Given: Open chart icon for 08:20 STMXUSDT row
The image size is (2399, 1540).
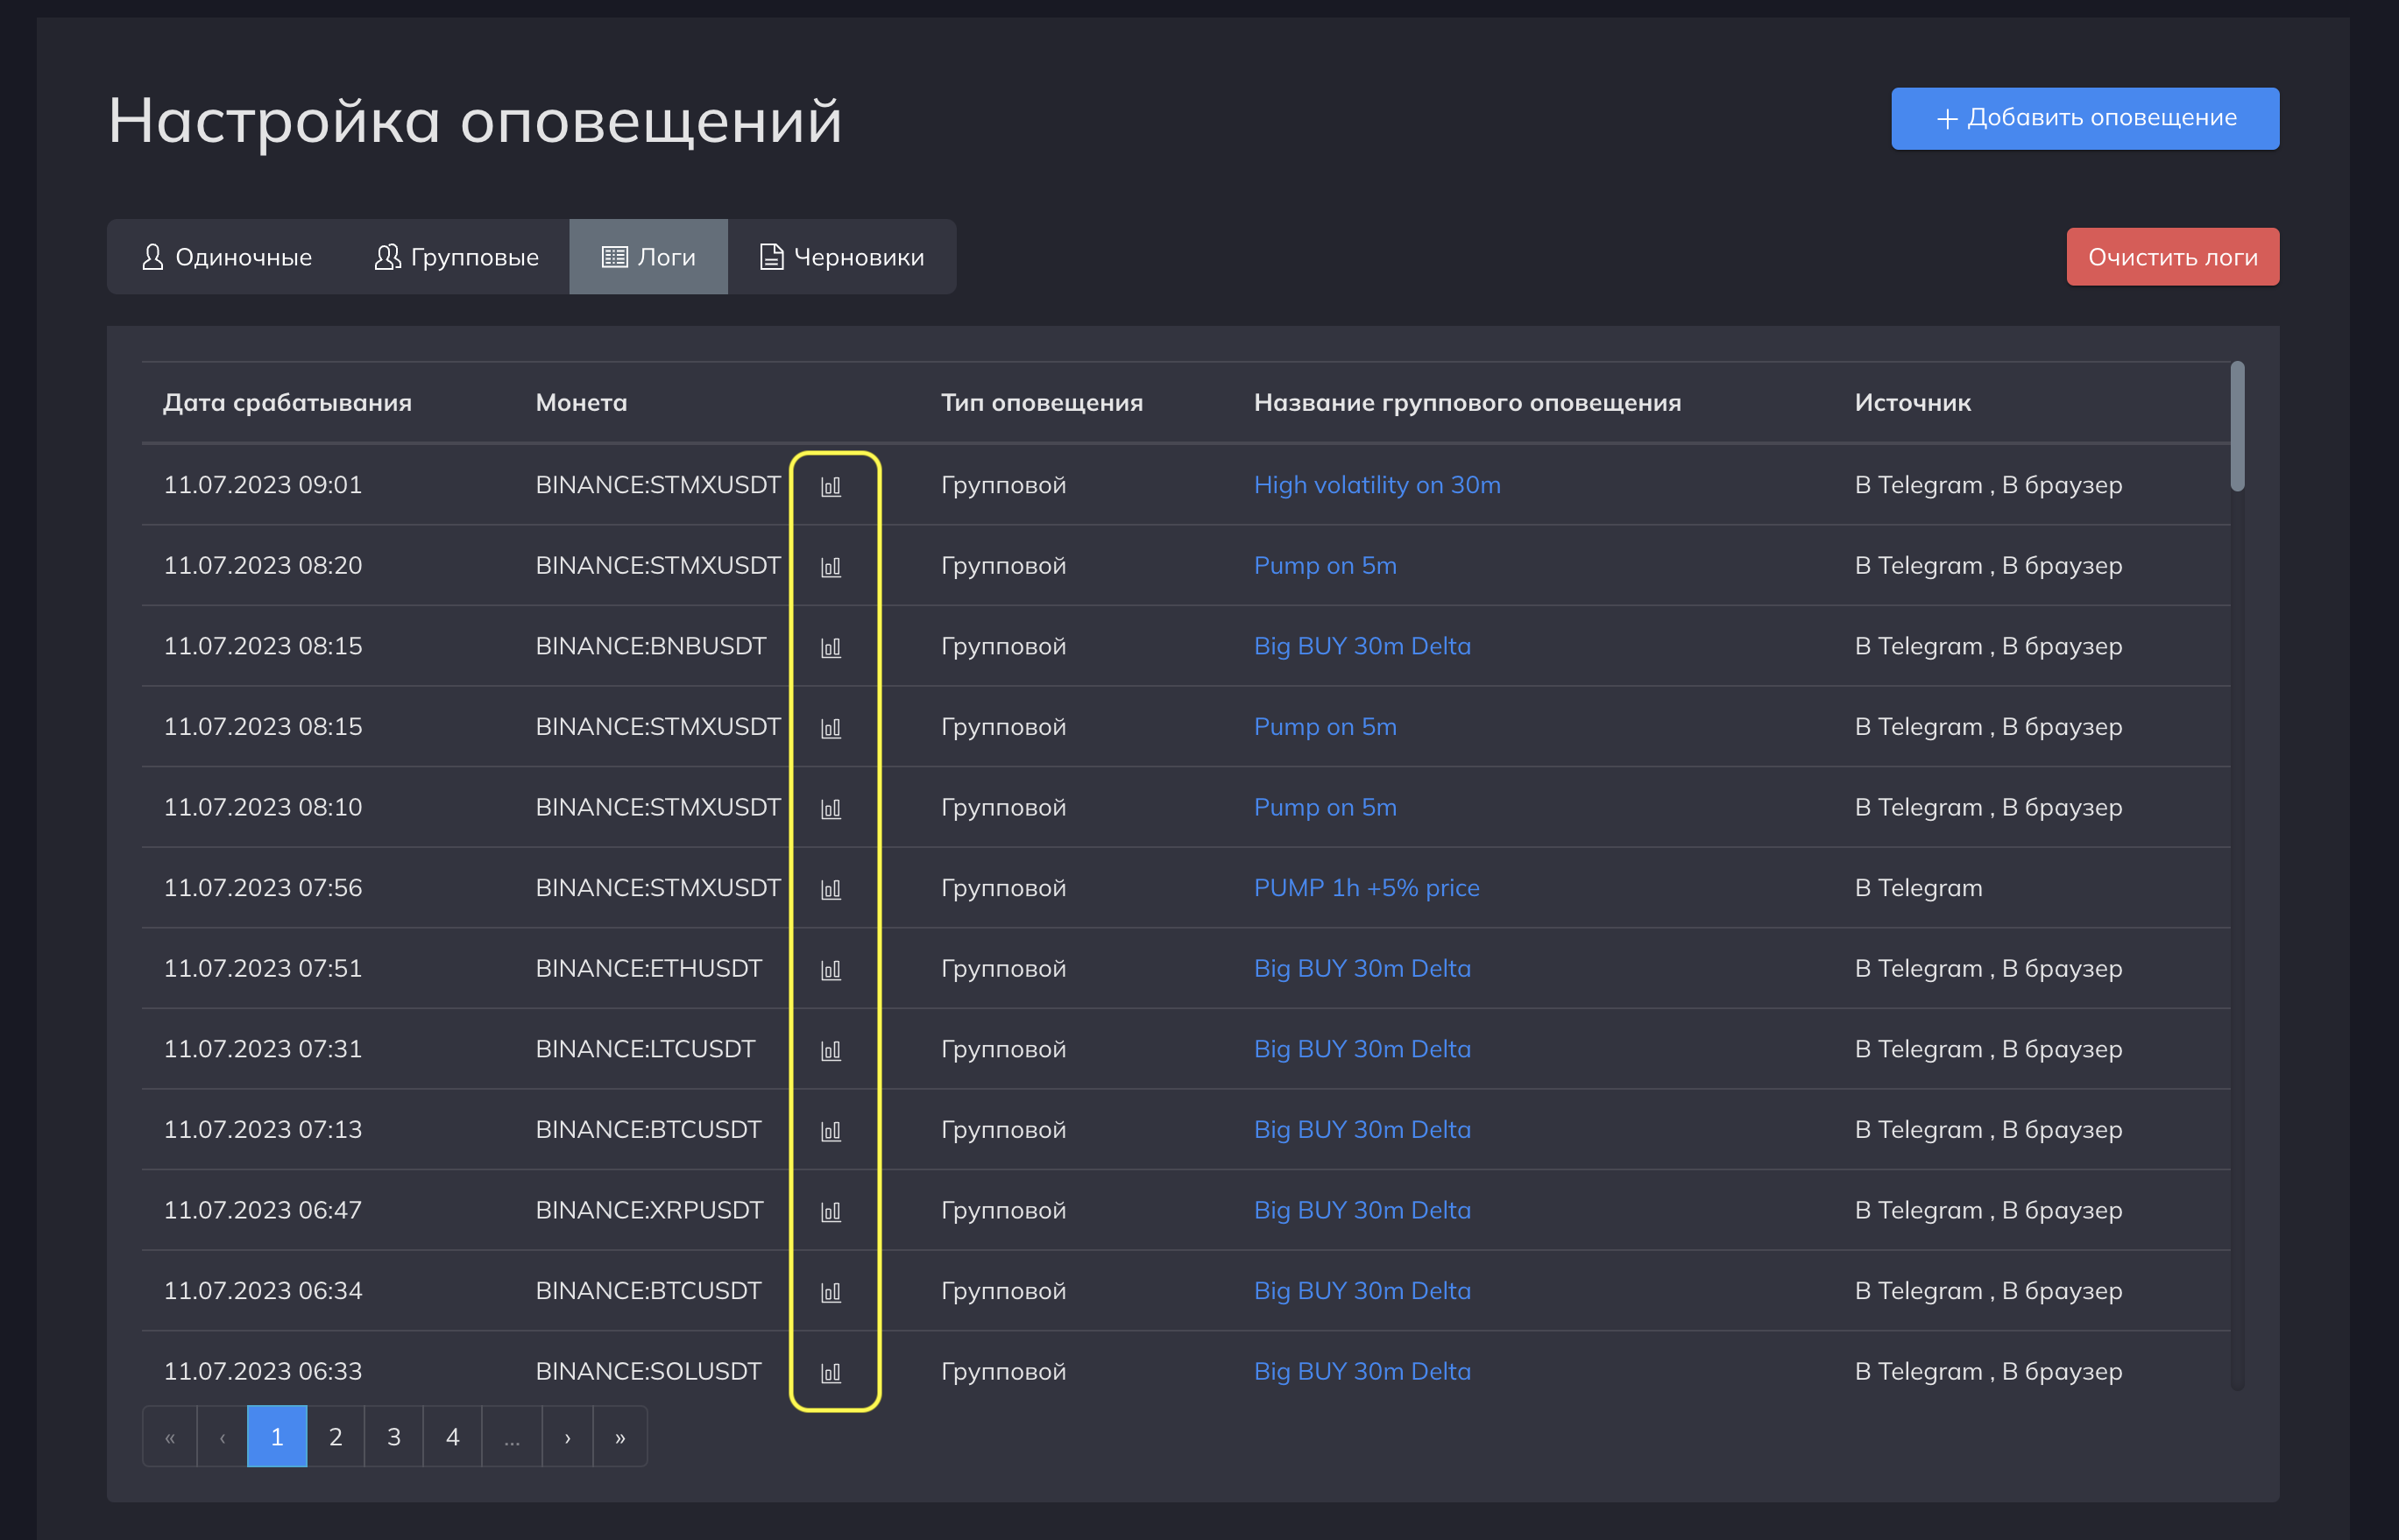Looking at the screenshot, I should 831,567.
